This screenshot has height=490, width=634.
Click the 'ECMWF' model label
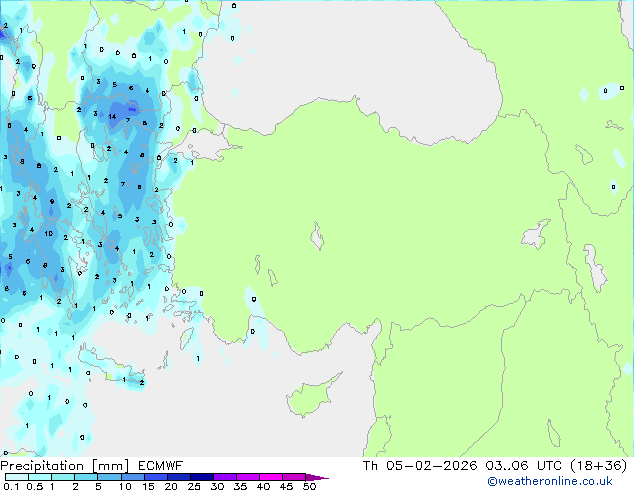(161, 466)
